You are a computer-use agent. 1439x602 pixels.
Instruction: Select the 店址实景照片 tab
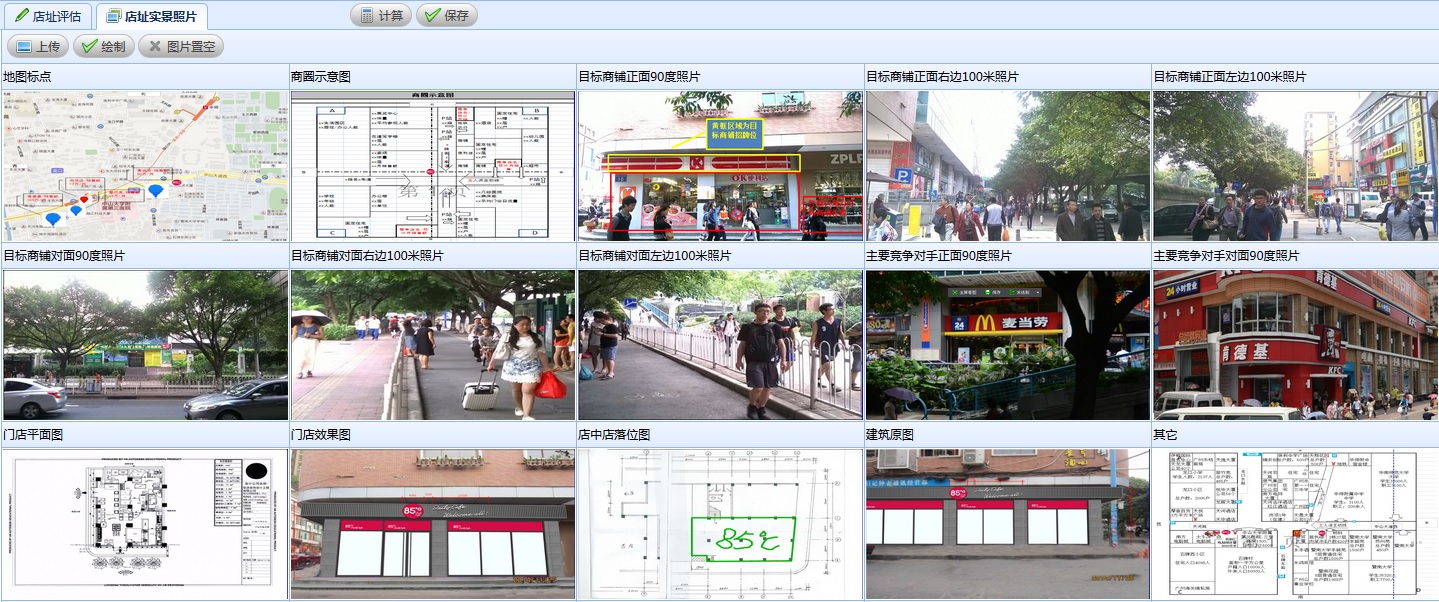coord(152,16)
